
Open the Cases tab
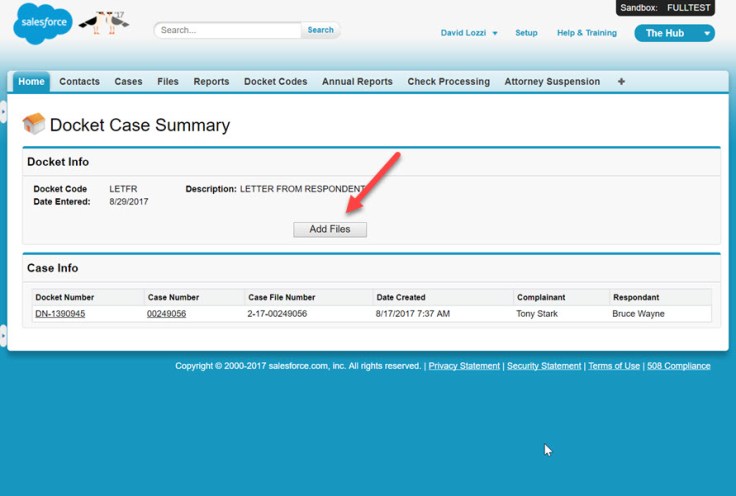(x=128, y=82)
